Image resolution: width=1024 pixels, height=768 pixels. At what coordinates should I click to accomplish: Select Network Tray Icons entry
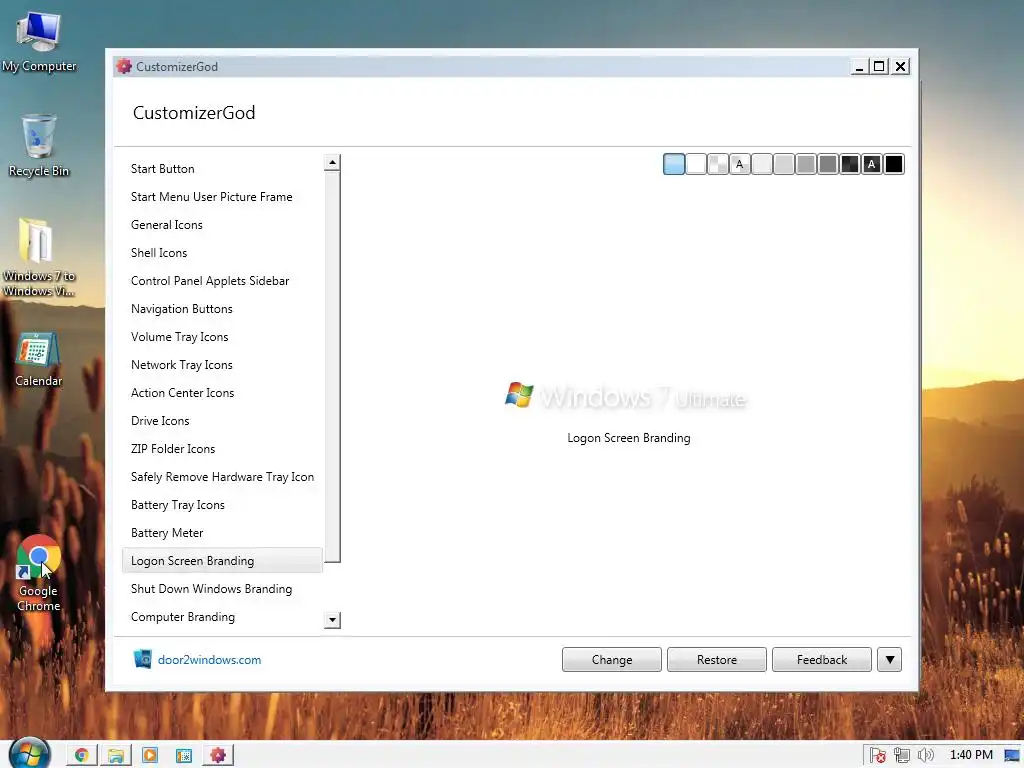pyautogui.click(x=223, y=365)
